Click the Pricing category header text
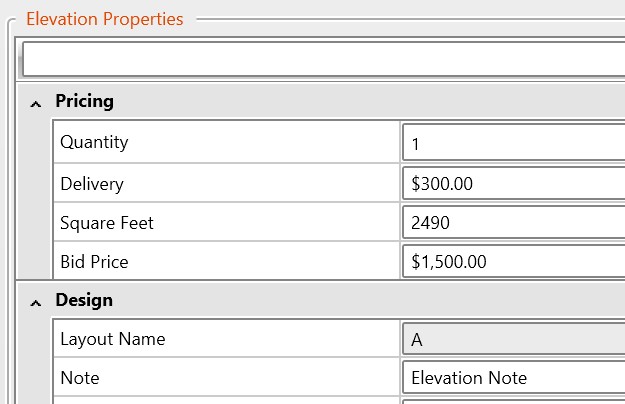625x404 pixels. (84, 101)
